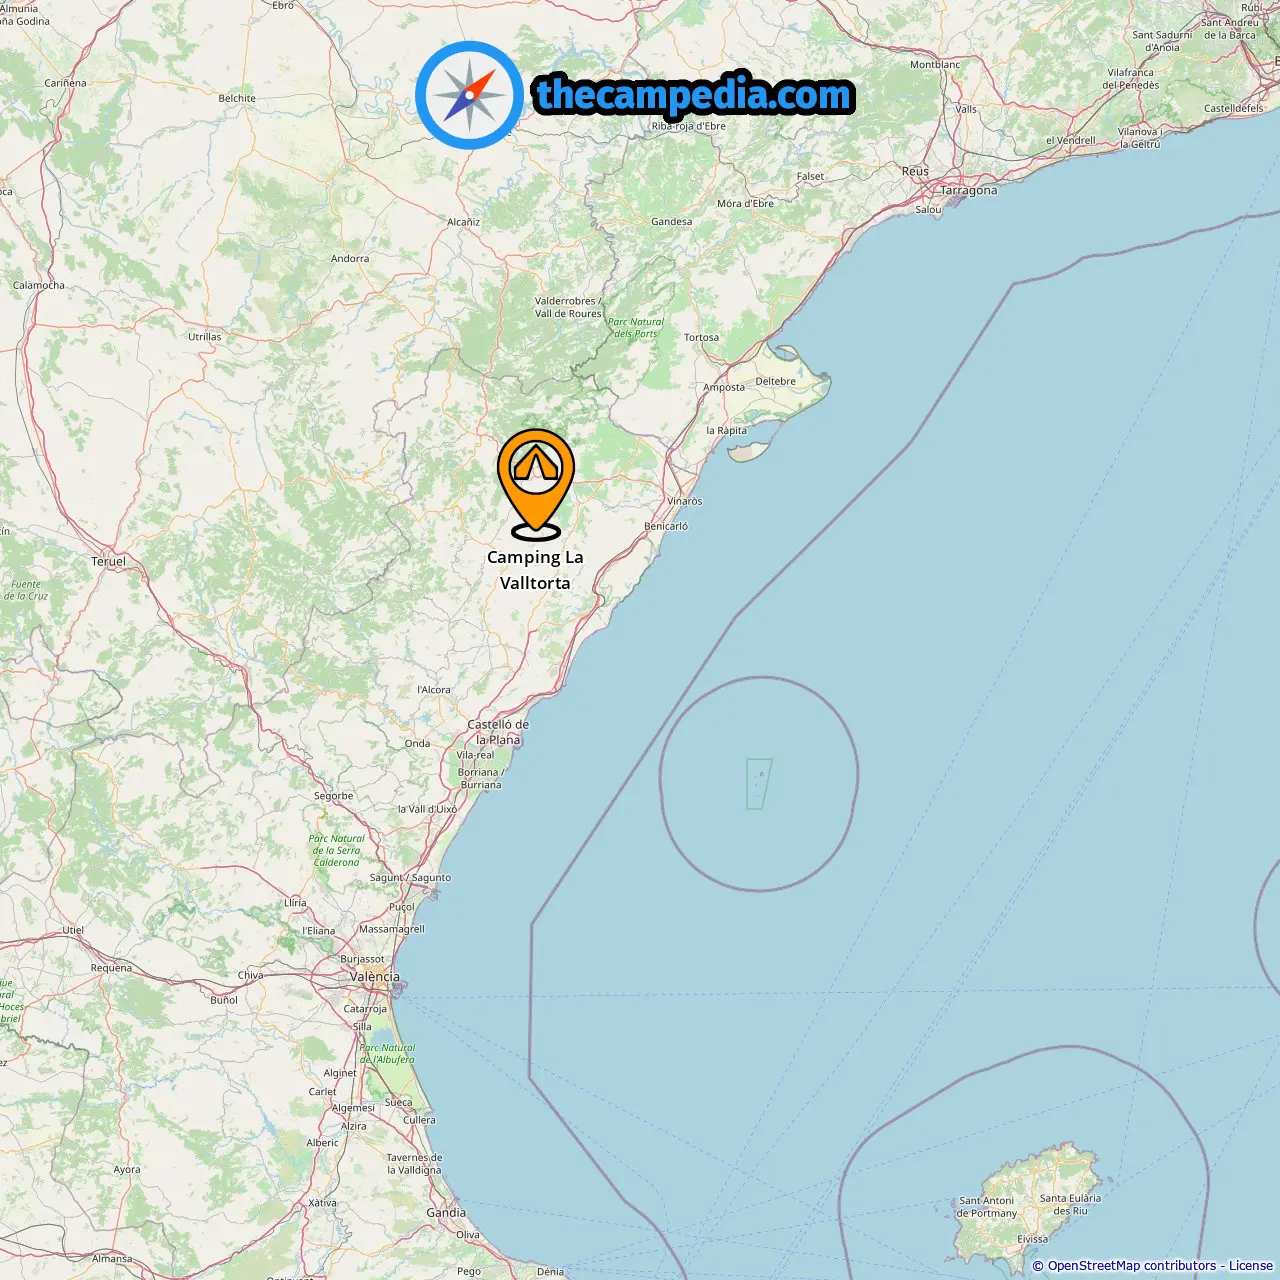Open the OpenStreetMap contributors link
Image resolution: width=1280 pixels, height=1280 pixels.
click(1132, 1266)
